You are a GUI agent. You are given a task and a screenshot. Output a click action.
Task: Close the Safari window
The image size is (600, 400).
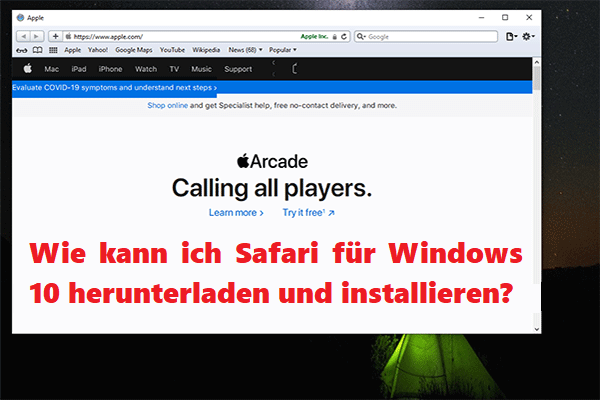(x=529, y=18)
